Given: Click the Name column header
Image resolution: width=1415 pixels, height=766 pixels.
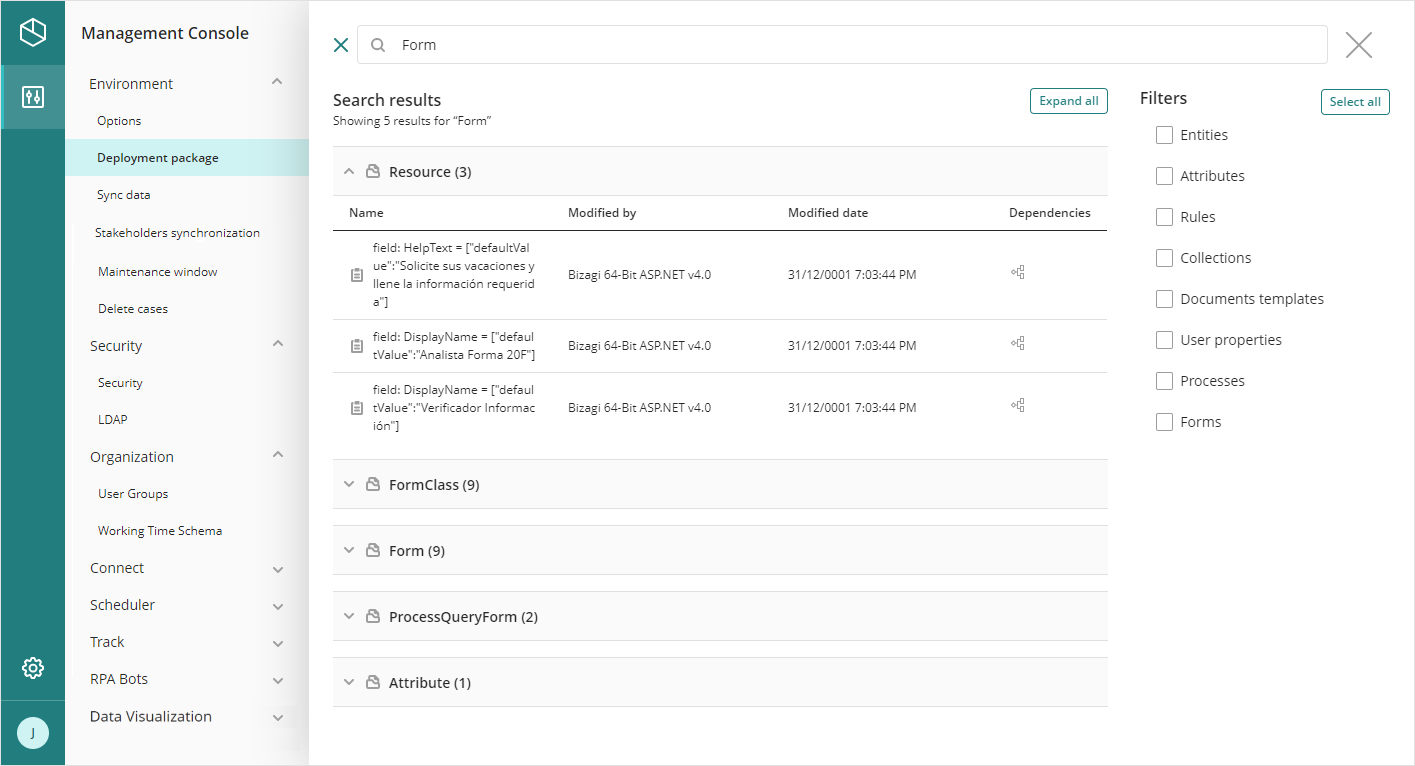Looking at the screenshot, I should pos(366,213).
